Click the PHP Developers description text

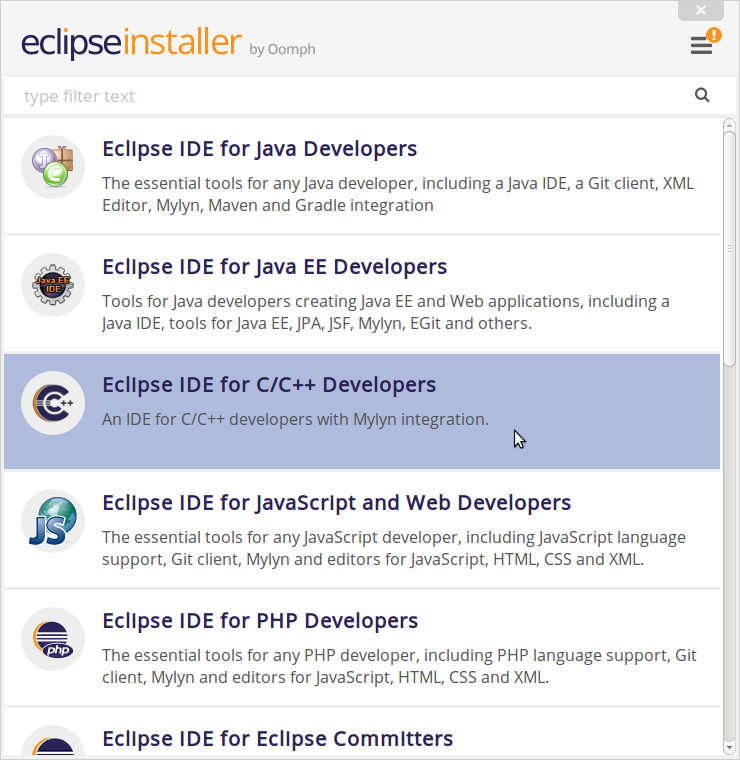[x=399, y=667]
